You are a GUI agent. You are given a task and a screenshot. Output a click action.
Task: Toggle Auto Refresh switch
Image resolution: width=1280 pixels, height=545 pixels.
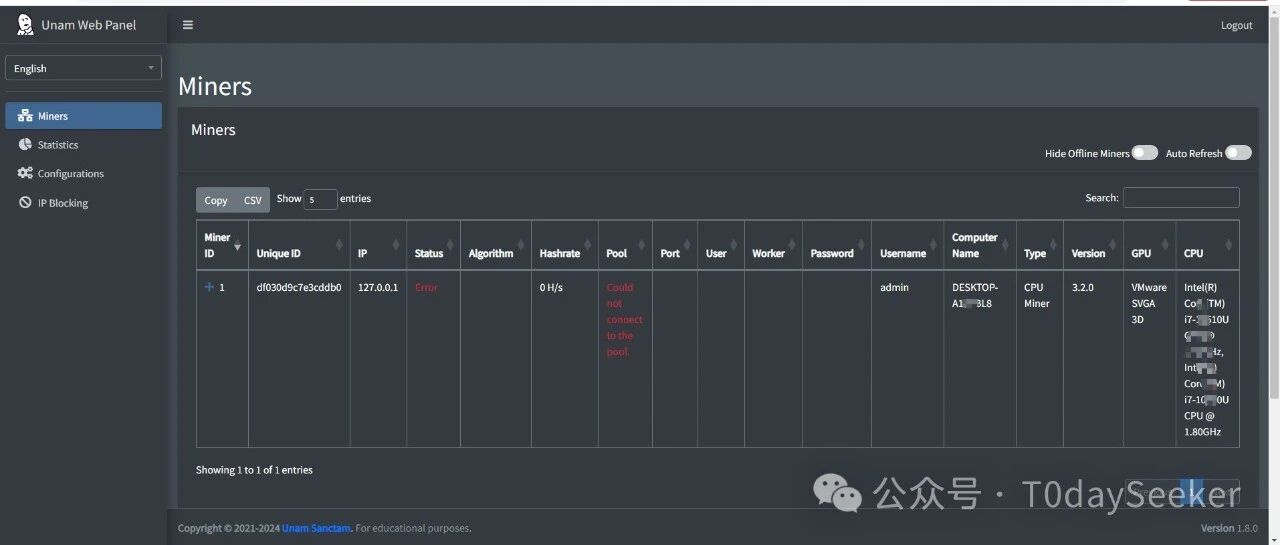click(1238, 153)
